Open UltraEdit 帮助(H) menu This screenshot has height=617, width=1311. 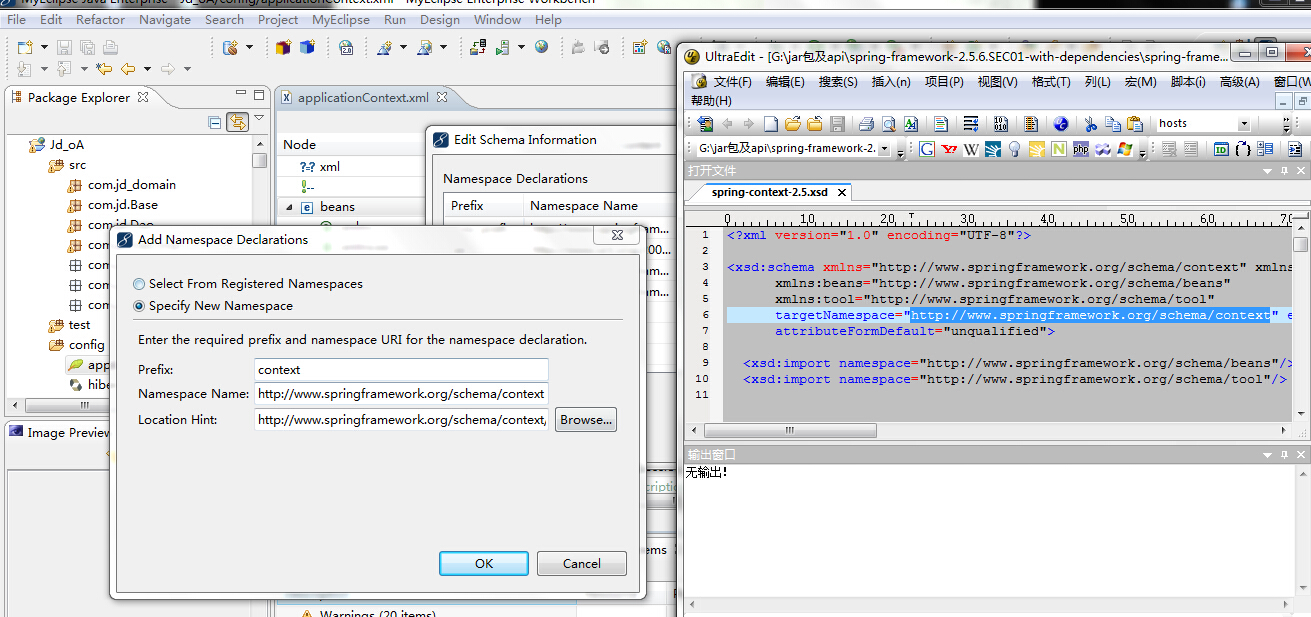(x=711, y=101)
